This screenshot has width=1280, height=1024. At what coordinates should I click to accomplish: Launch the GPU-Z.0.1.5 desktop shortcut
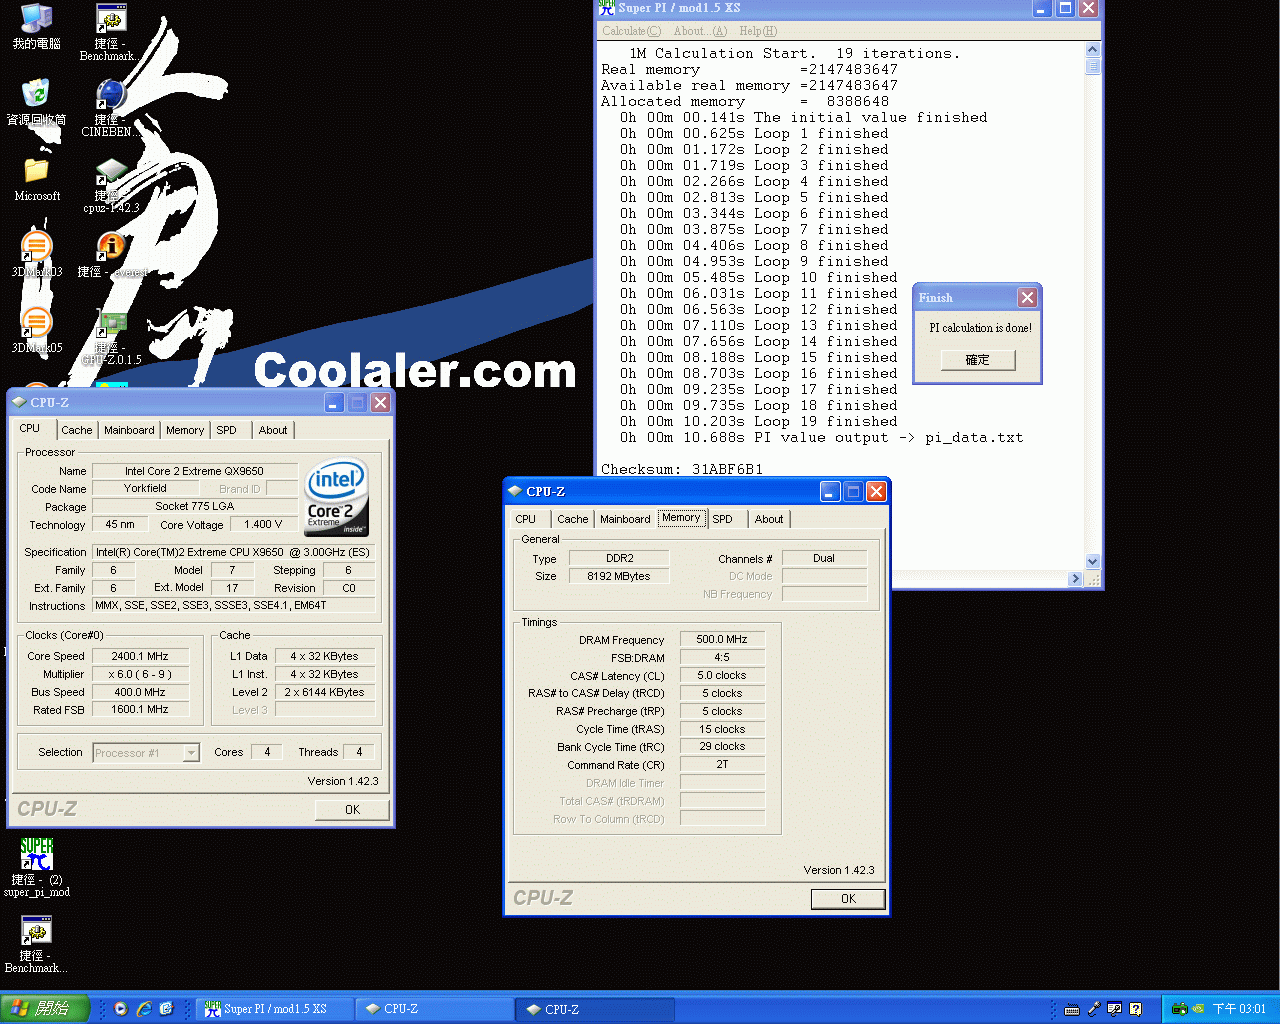coord(111,337)
